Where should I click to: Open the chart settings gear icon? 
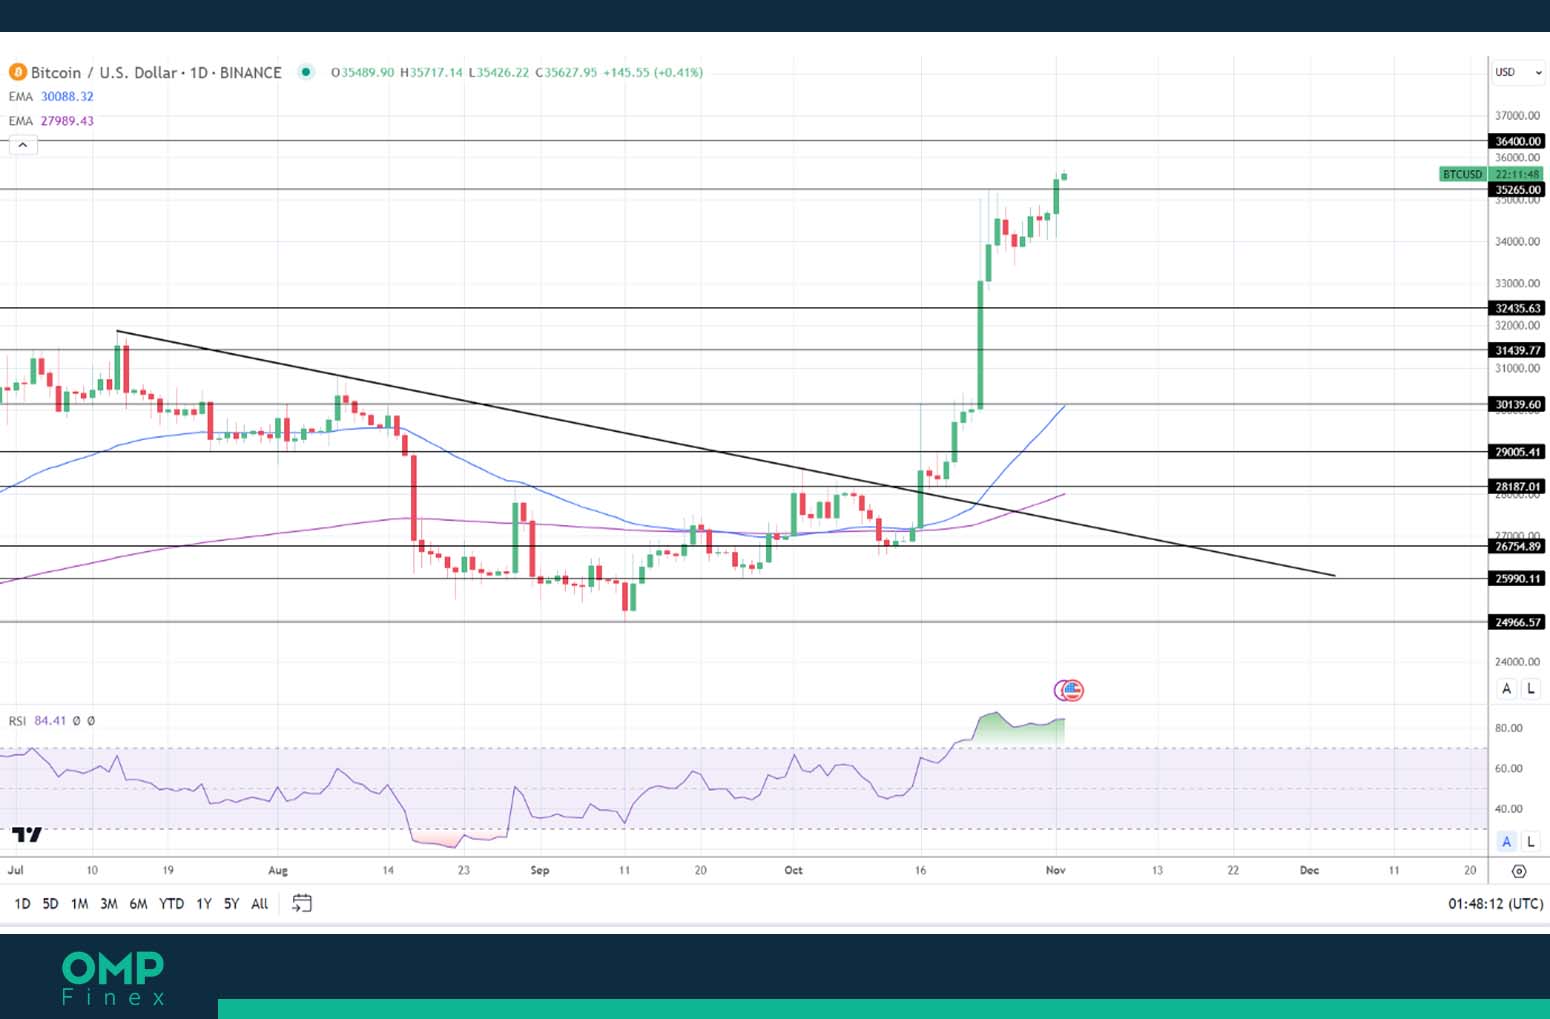1519,871
